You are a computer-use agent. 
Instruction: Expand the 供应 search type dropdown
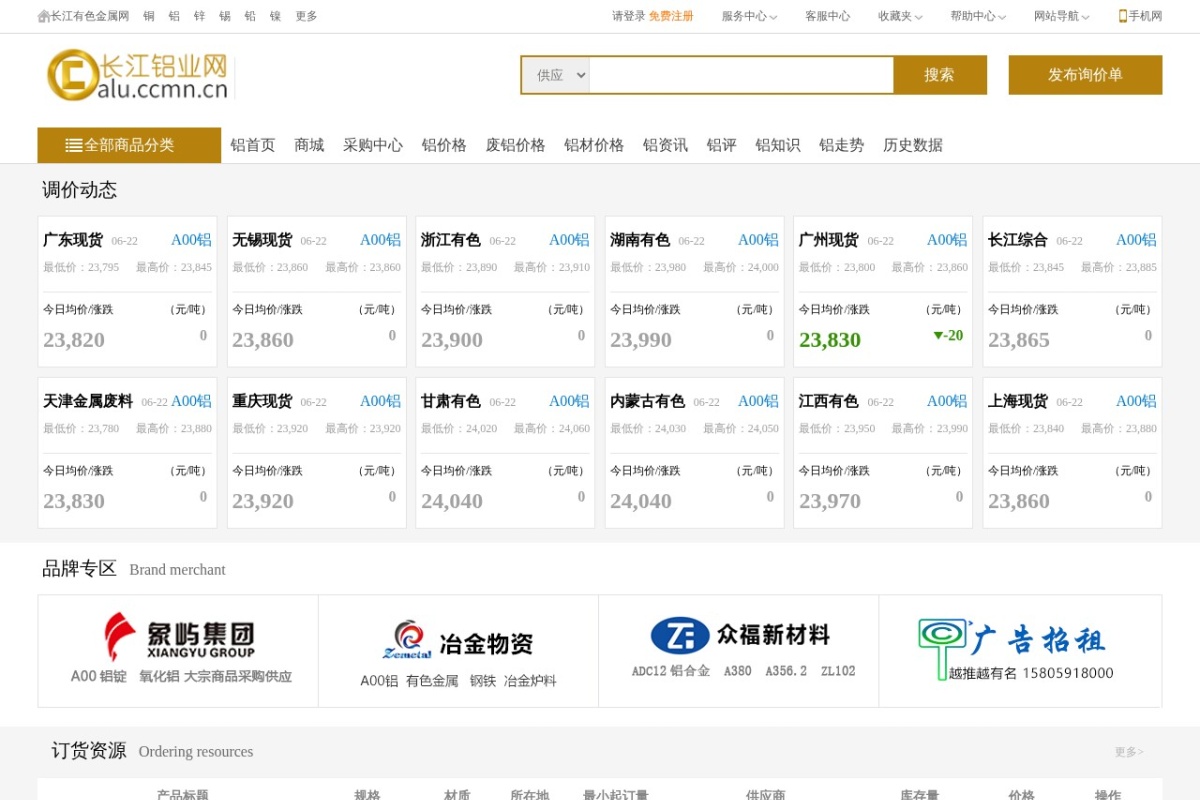[556, 75]
